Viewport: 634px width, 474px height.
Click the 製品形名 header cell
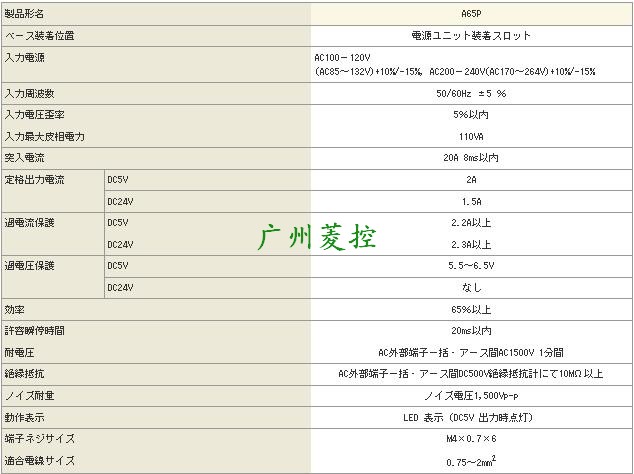pyautogui.click(x=25, y=13)
